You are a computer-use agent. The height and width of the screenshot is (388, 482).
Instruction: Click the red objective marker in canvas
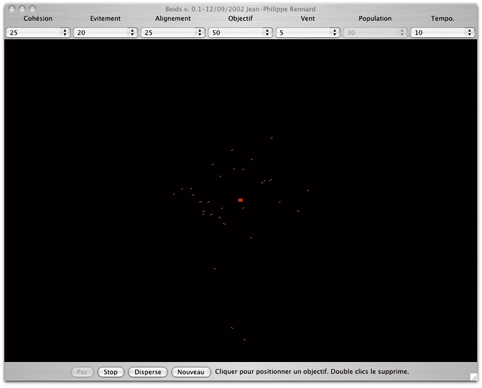coord(240,200)
